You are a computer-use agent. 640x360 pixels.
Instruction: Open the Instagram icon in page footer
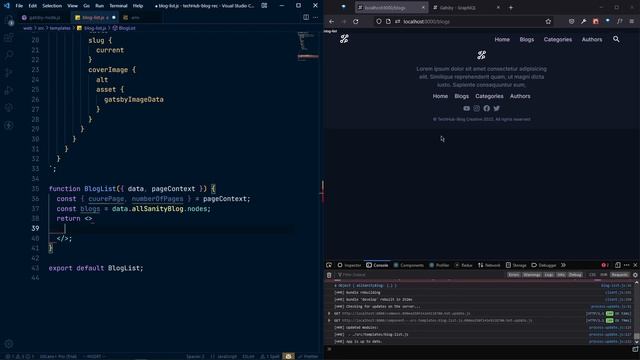[x=477, y=108]
